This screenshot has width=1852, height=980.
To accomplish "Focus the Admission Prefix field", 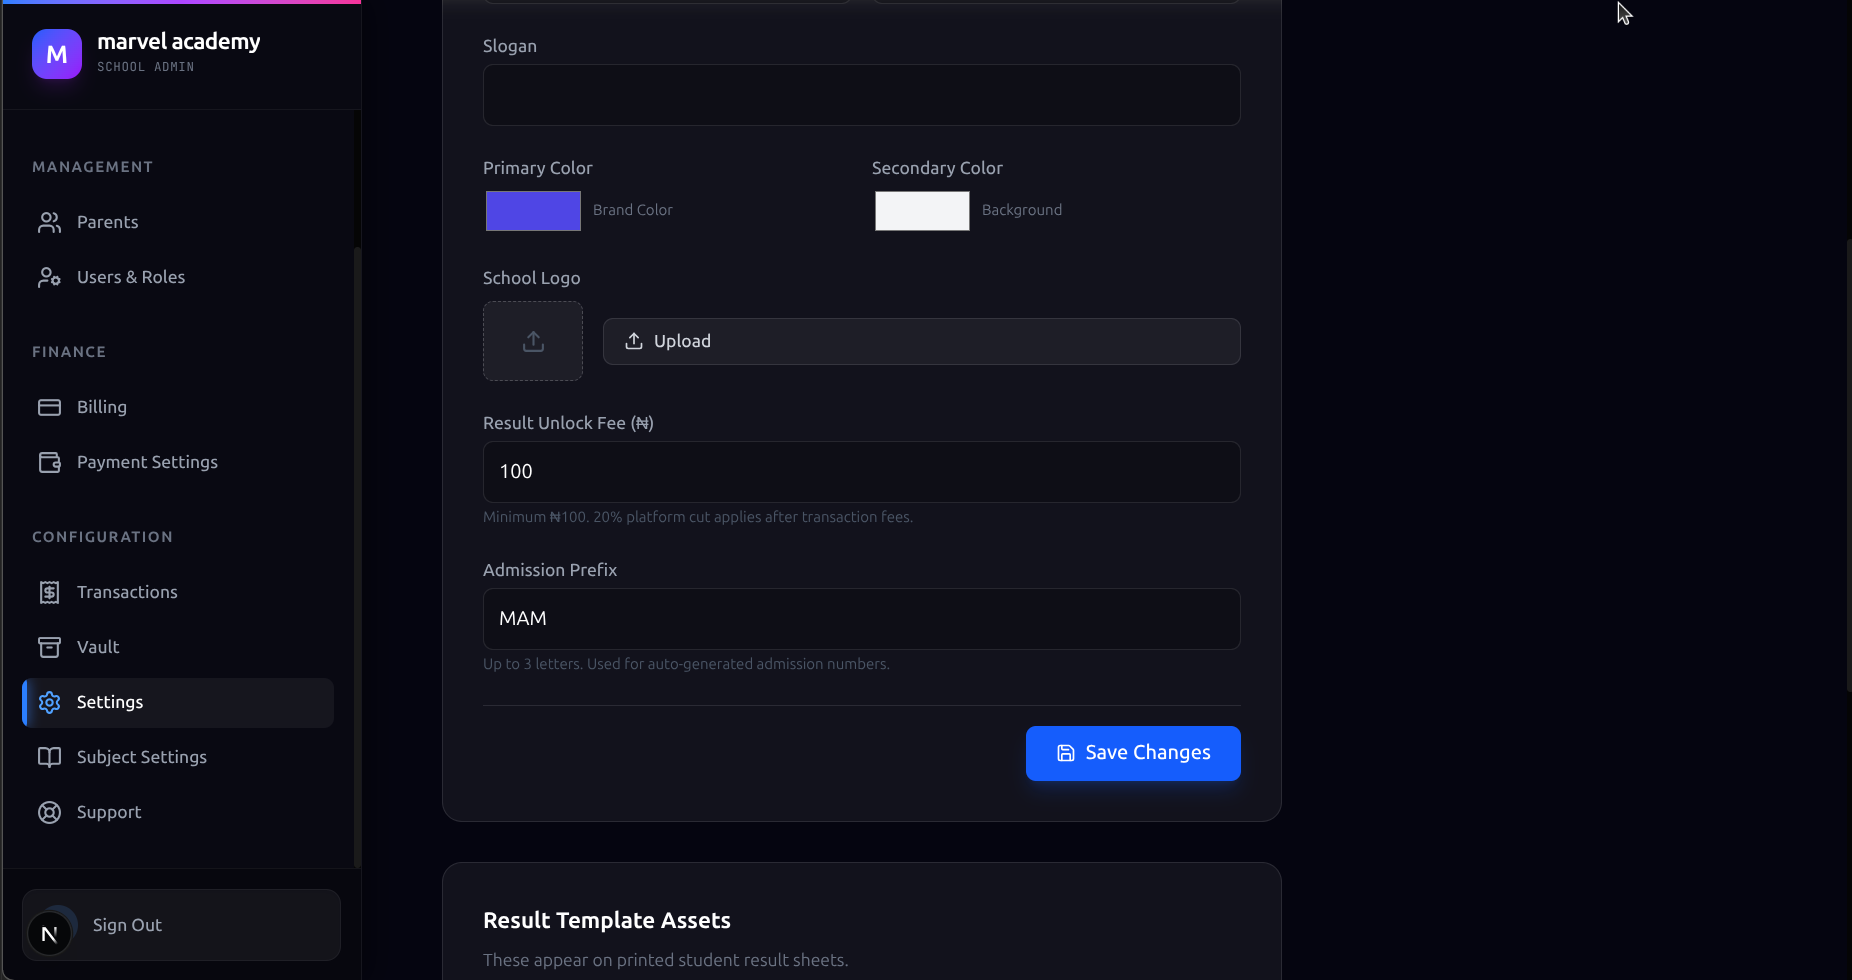I will (x=862, y=619).
